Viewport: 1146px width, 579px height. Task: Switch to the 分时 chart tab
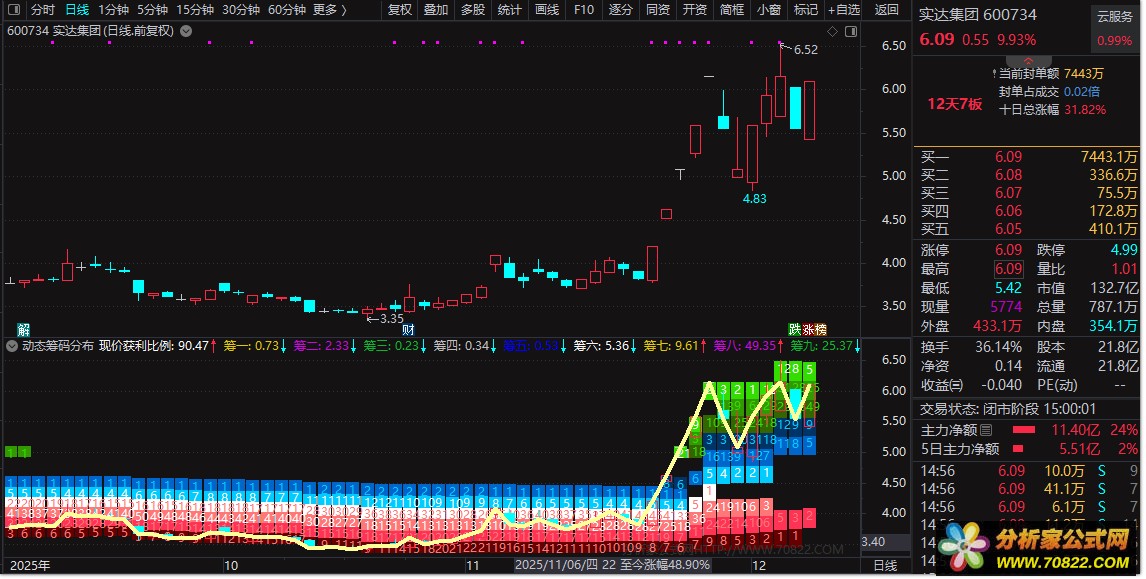point(43,10)
